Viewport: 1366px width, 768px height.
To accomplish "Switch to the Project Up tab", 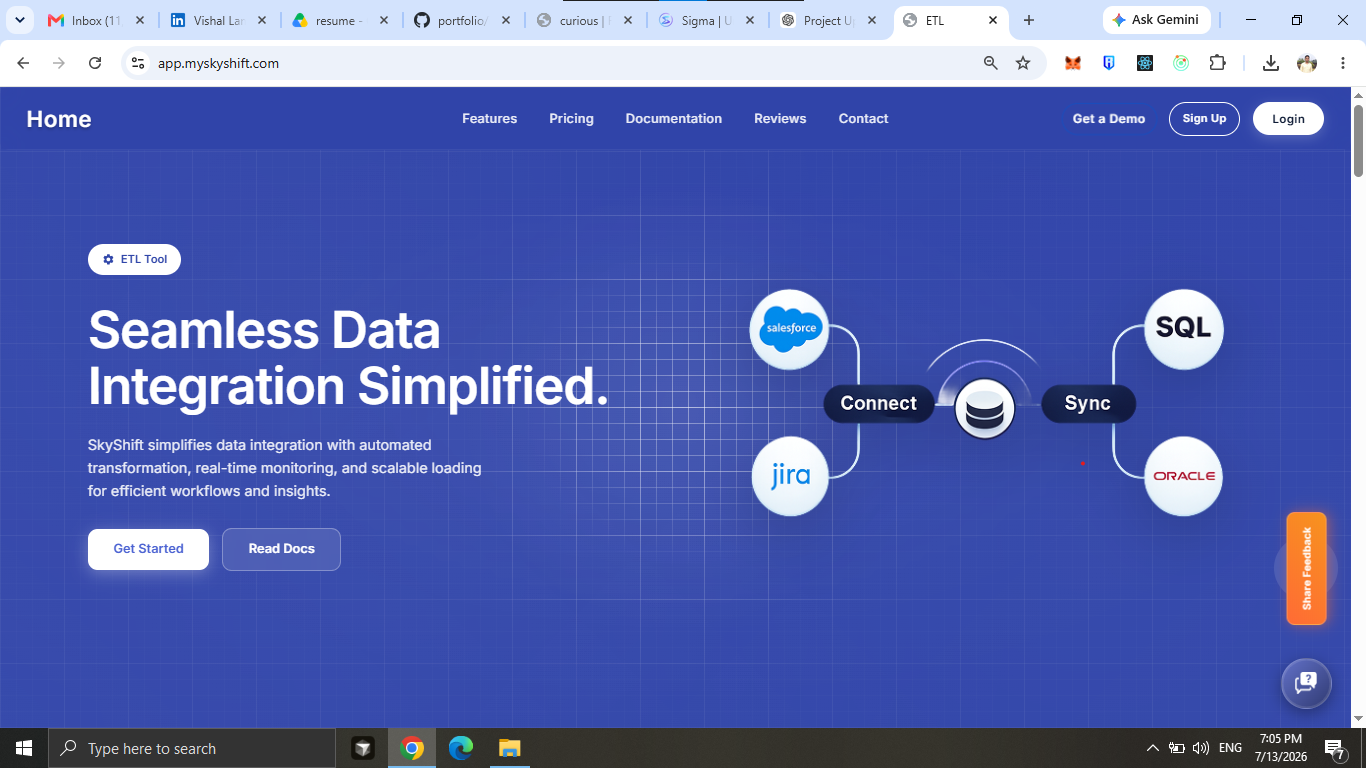I will pos(830,20).
